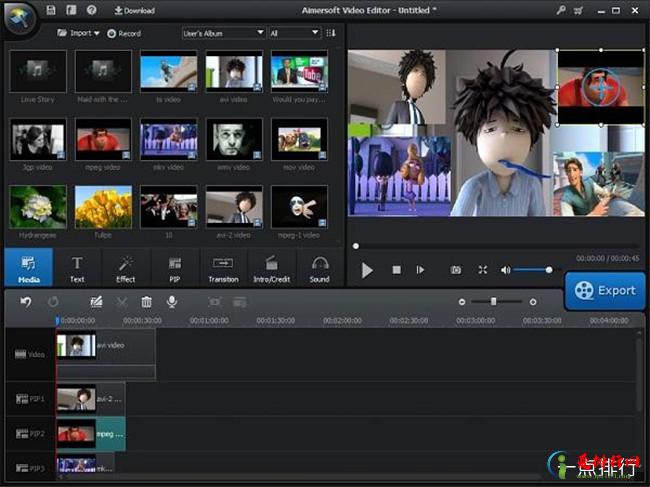Click the microphone voiceover icon
Screen dimensions: 650x487
(x=172, y=301)
